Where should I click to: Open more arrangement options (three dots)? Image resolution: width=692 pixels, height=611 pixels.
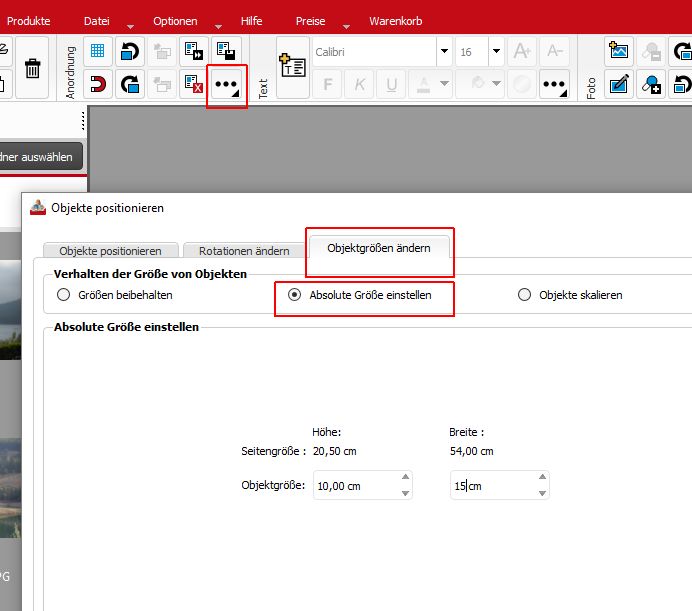226,85
